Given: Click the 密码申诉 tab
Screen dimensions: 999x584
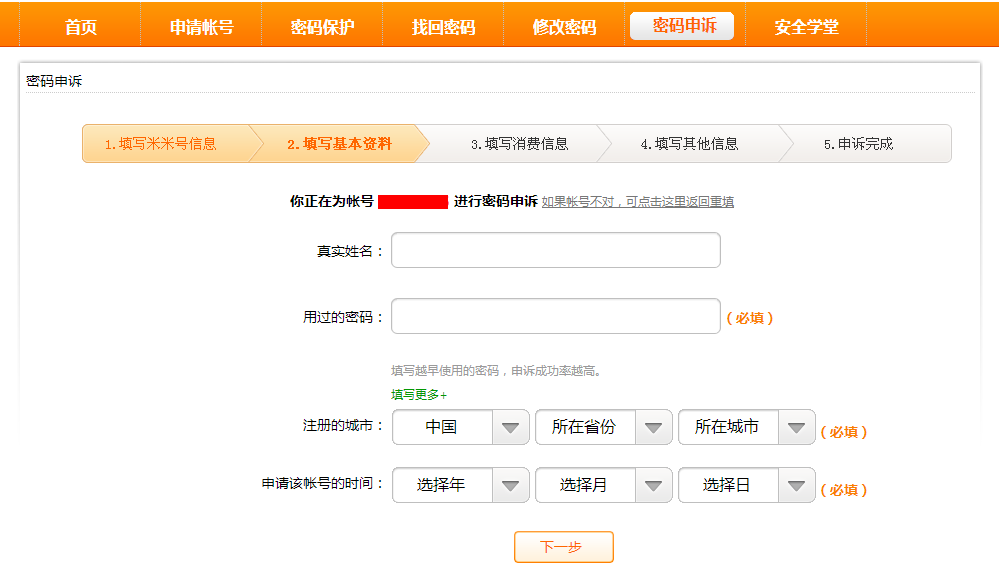Looking at the screenshot, I should [x=684, y=26].
